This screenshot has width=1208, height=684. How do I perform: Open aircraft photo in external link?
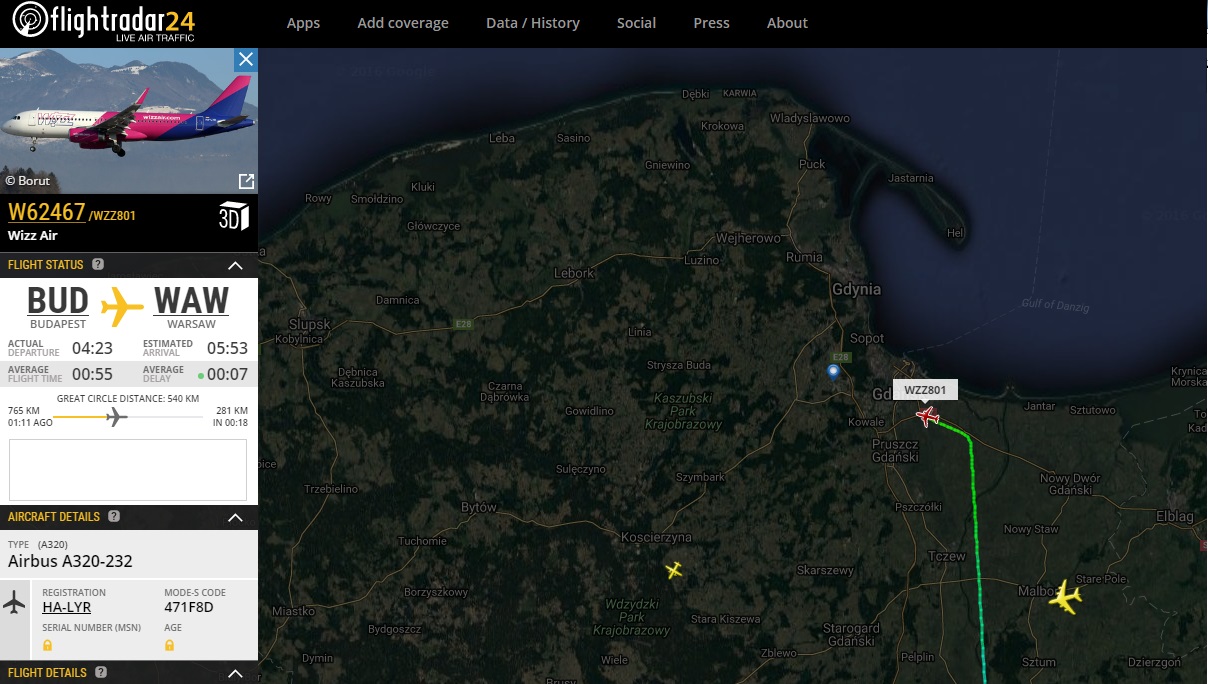coord(246,181)
